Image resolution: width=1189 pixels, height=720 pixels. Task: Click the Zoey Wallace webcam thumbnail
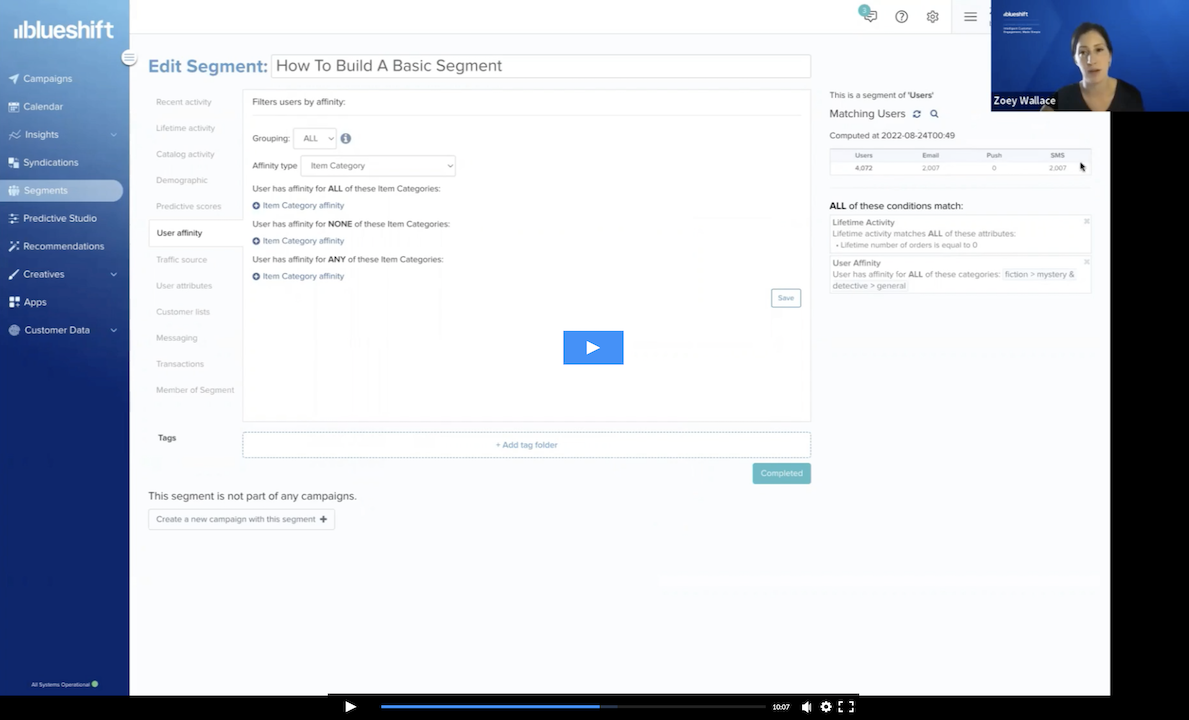(1090, 55)
